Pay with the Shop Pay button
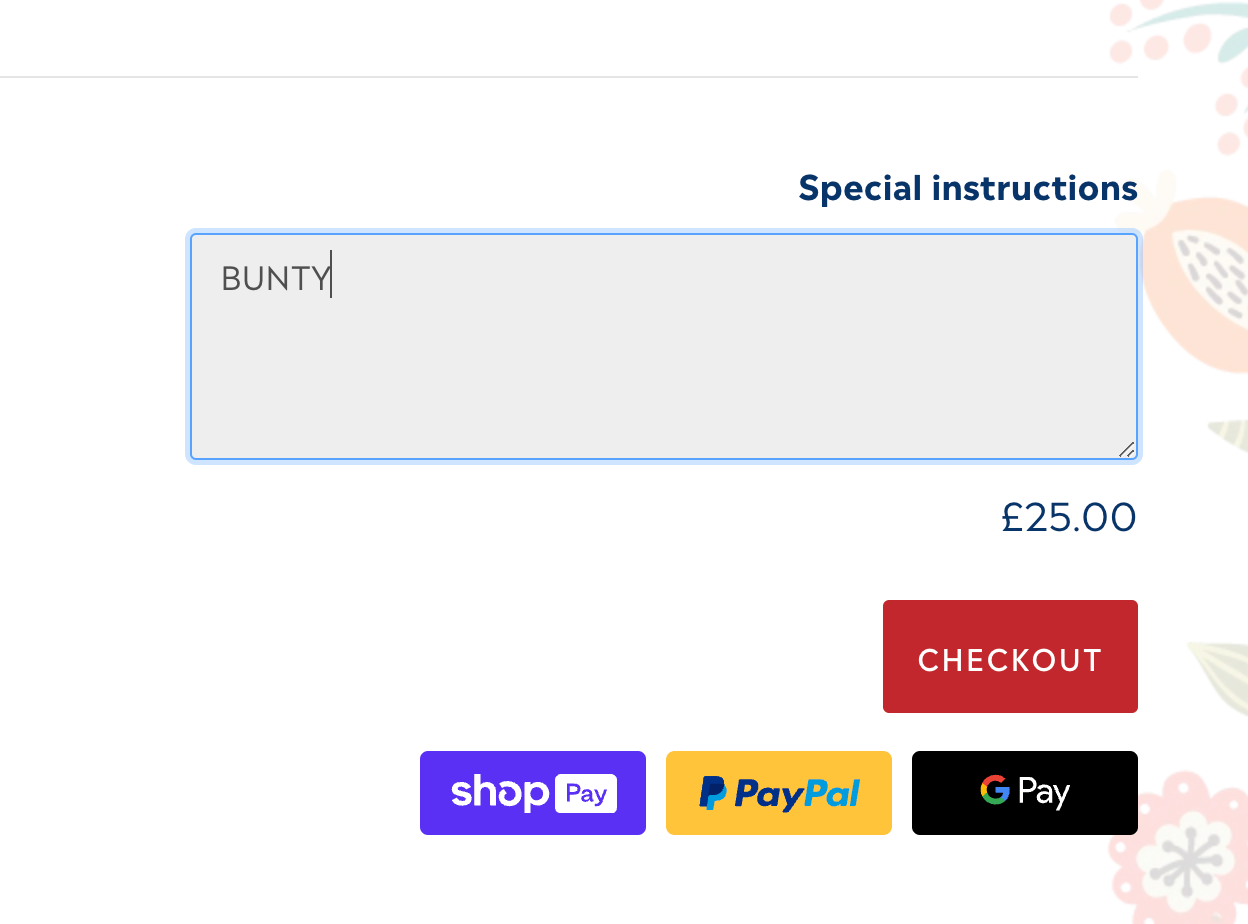The height and width of the screenshot is (924, 1248). click(x=533, y=793)
